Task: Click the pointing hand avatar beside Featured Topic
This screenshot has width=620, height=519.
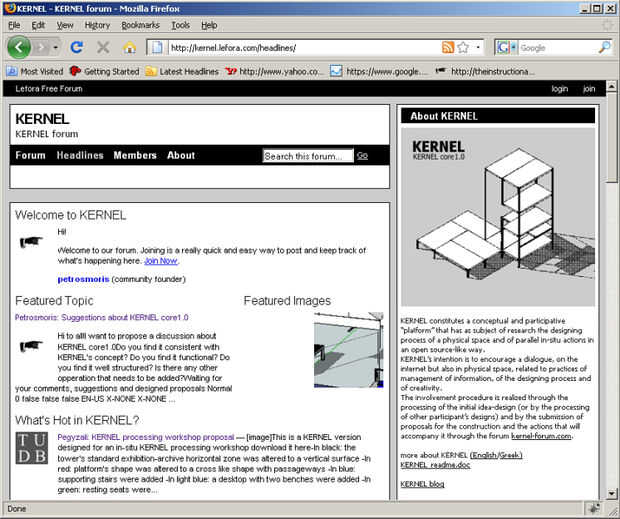Action: [x=31, y=346]
